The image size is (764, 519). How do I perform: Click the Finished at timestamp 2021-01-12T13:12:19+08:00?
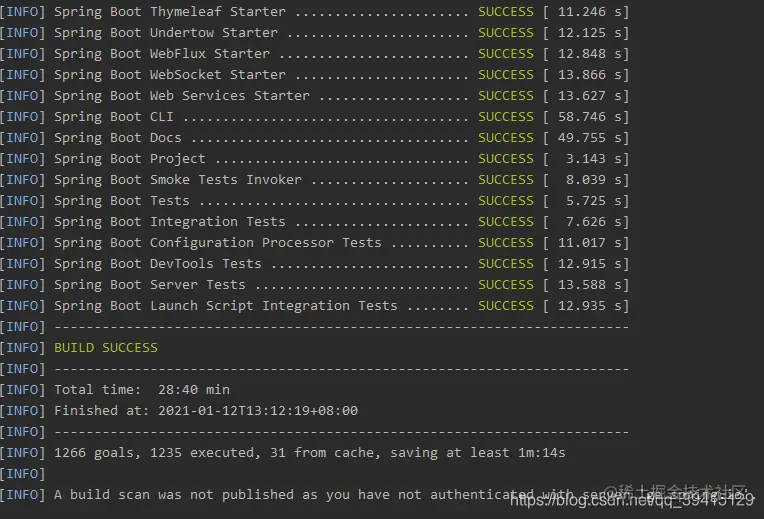point(258,410)
